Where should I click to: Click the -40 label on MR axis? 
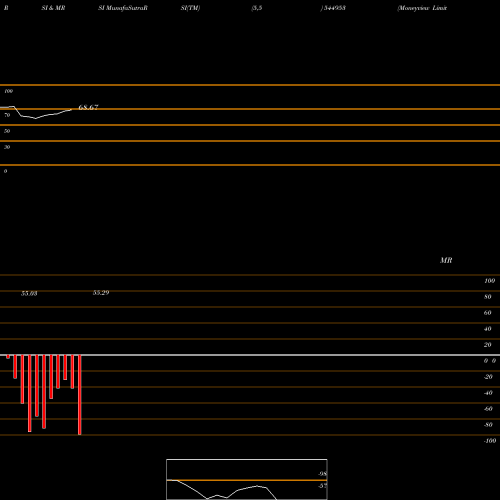488,393
